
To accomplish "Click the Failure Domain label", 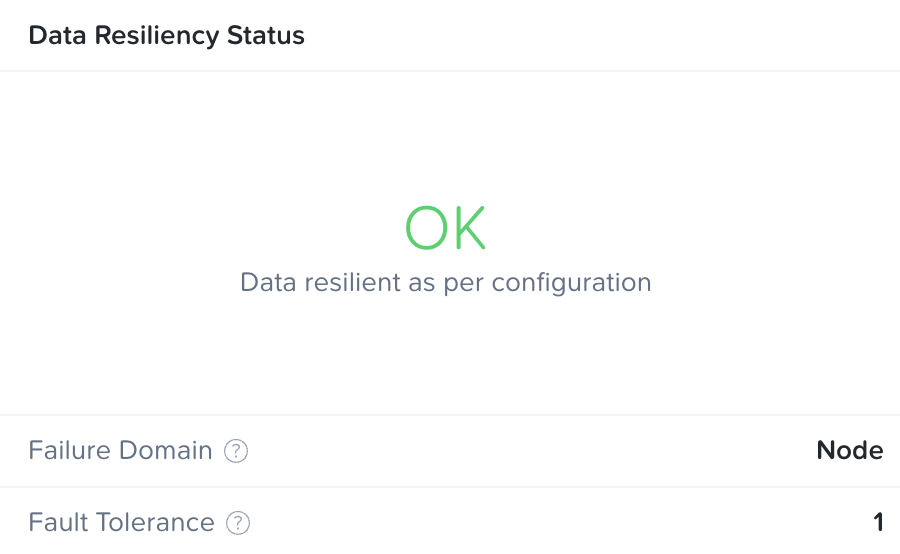I will coord(121,451).
